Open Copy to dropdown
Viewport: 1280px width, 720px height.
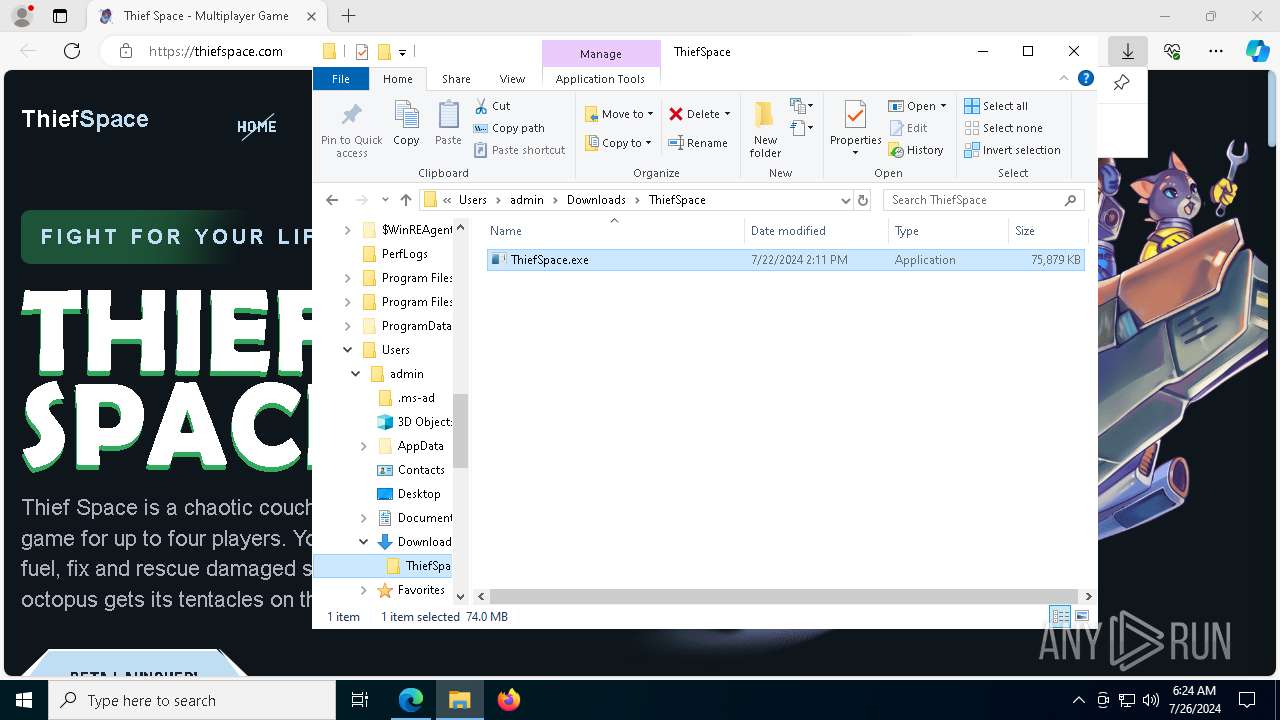click(618, 143)
